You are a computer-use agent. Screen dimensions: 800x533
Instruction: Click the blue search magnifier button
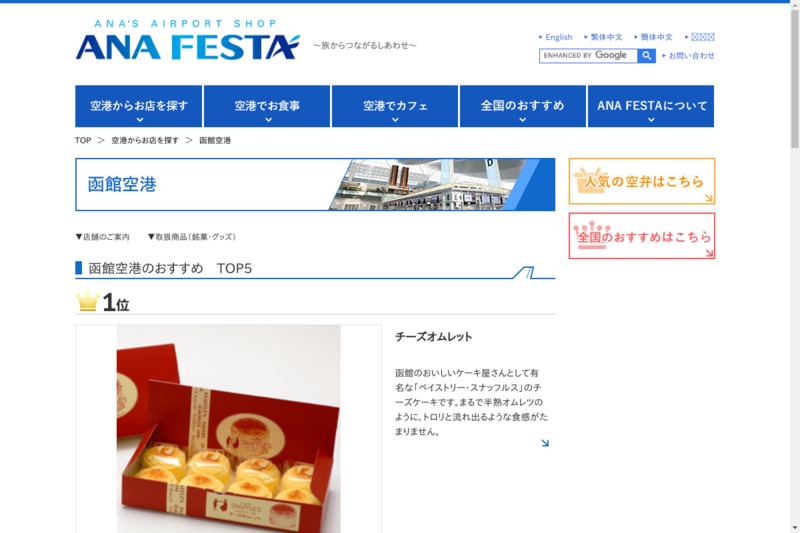[646, 56]
